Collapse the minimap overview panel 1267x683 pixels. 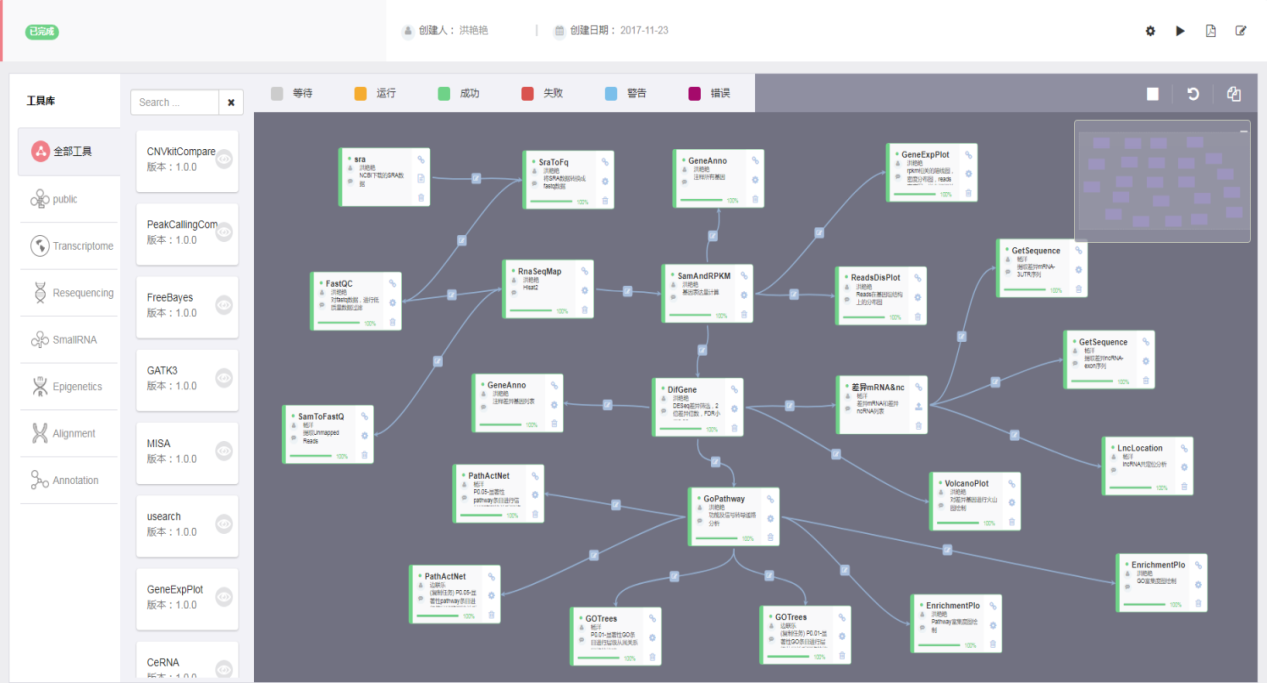point(1244,131)
